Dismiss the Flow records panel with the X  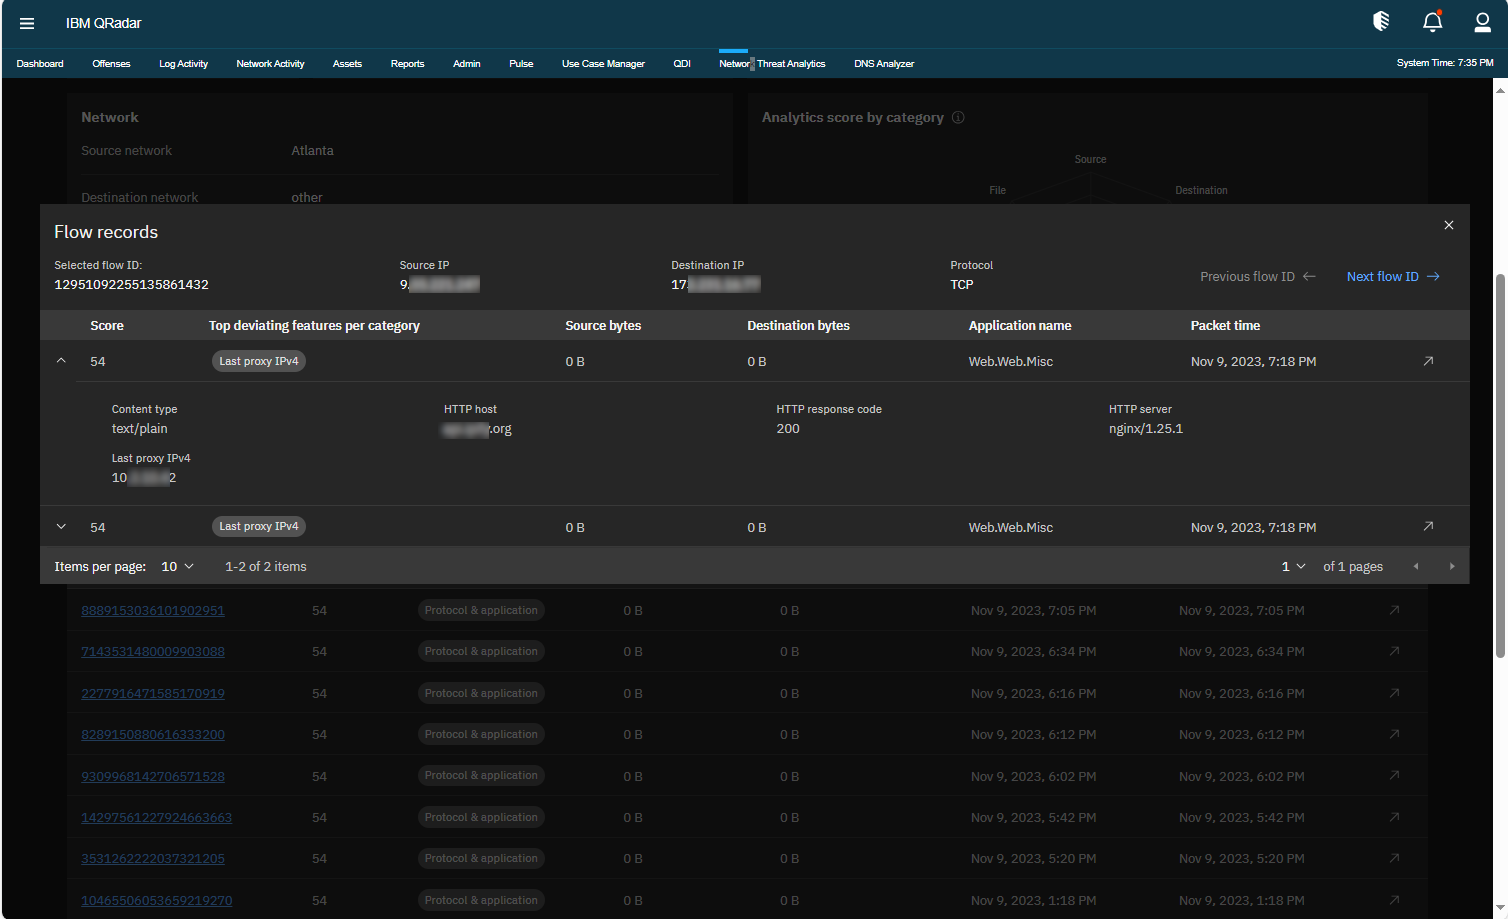[x=1448, y=225]
